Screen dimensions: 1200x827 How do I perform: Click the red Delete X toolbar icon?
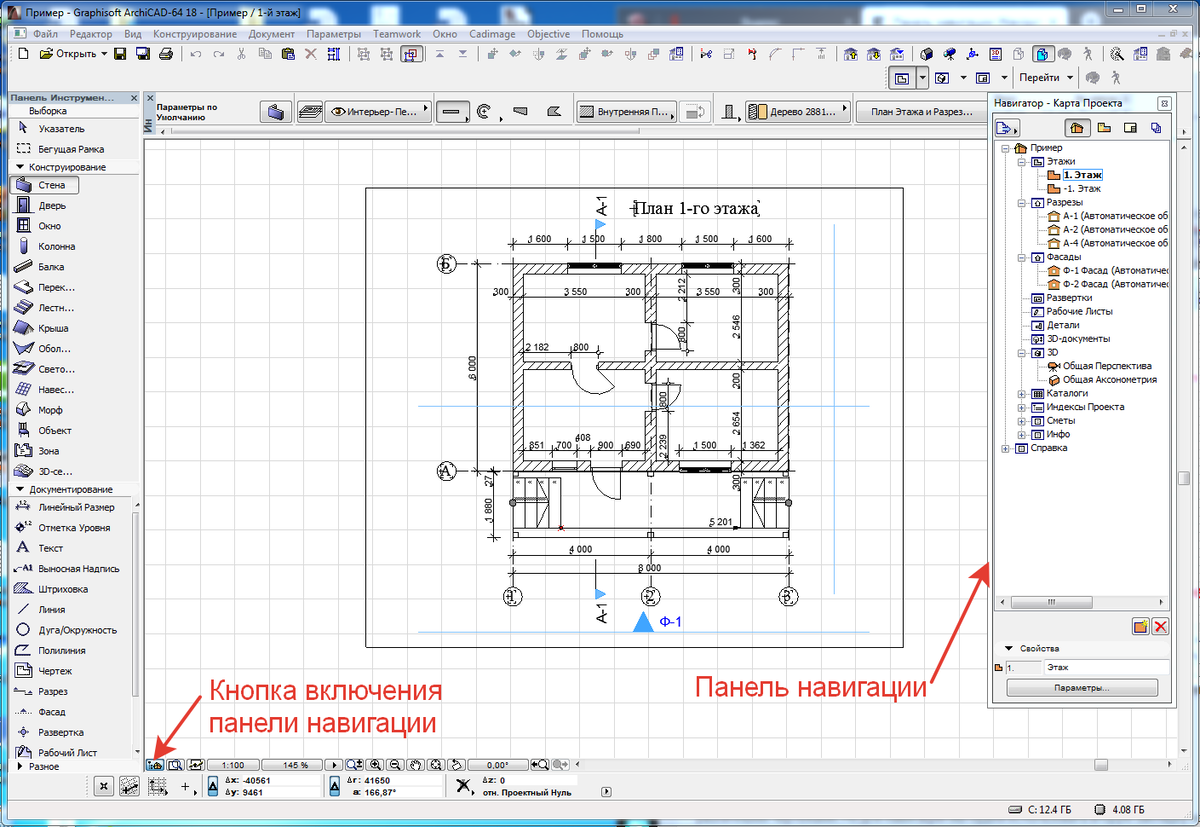pyautogui.click(x=310, y=53)
